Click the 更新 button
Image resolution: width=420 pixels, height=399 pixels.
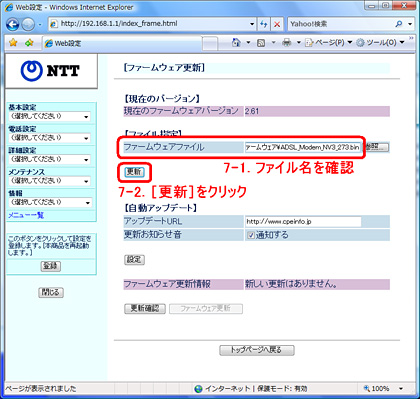coord(134,172)
